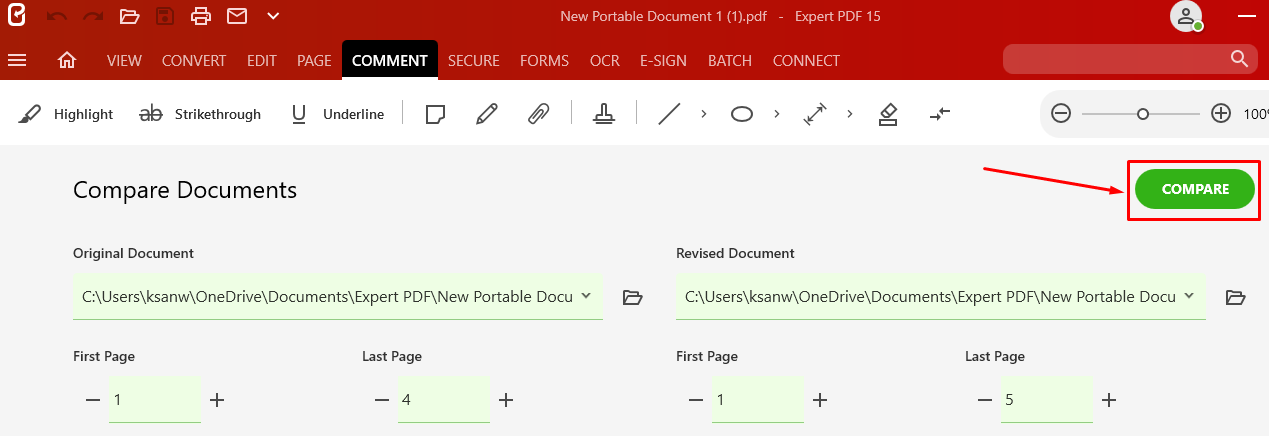This screenshot has width=1269, height=436.
Task: Open the hamburger menu
Action: tap(17, 60)
